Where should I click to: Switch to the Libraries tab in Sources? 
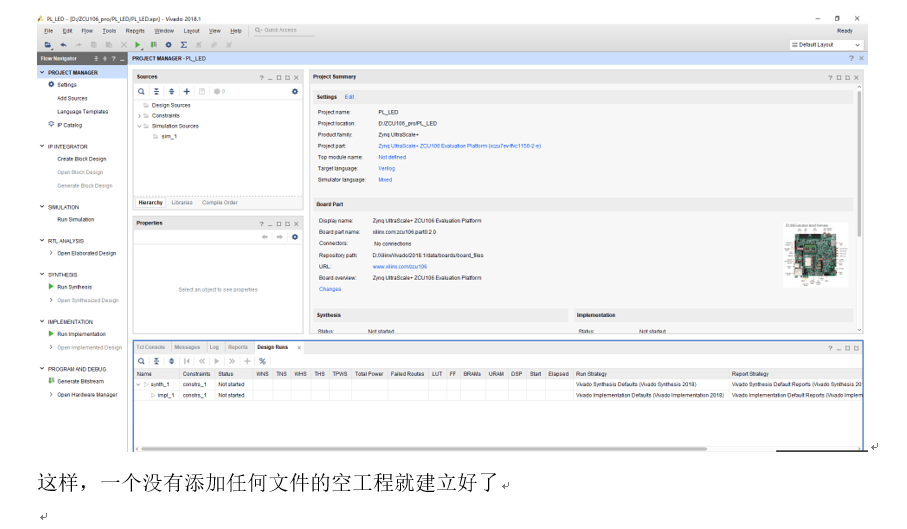(182, 202)
